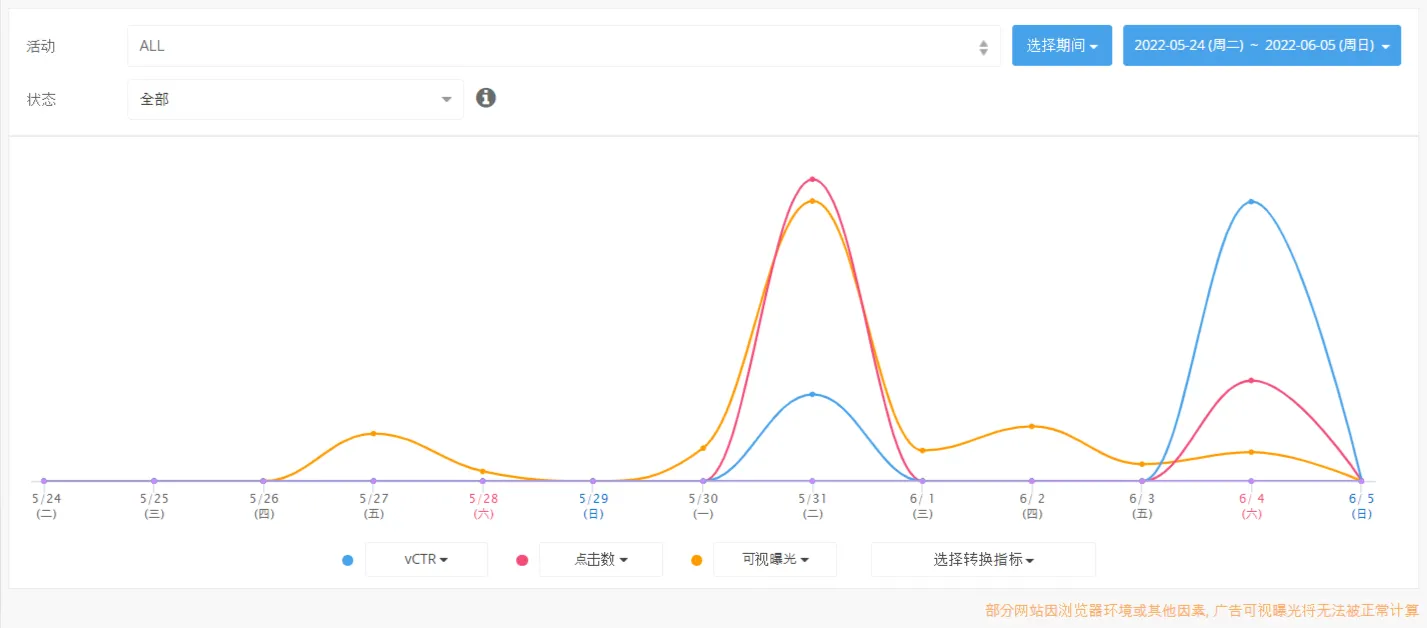Click the pink data point on 6/4
The width and height of the screenshot is (1427, 628).
tap(1251, 380)
